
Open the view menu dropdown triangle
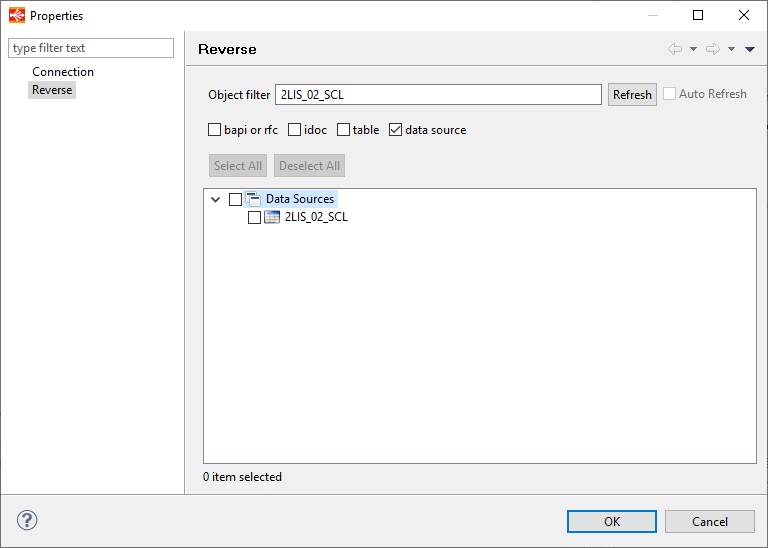749,49
